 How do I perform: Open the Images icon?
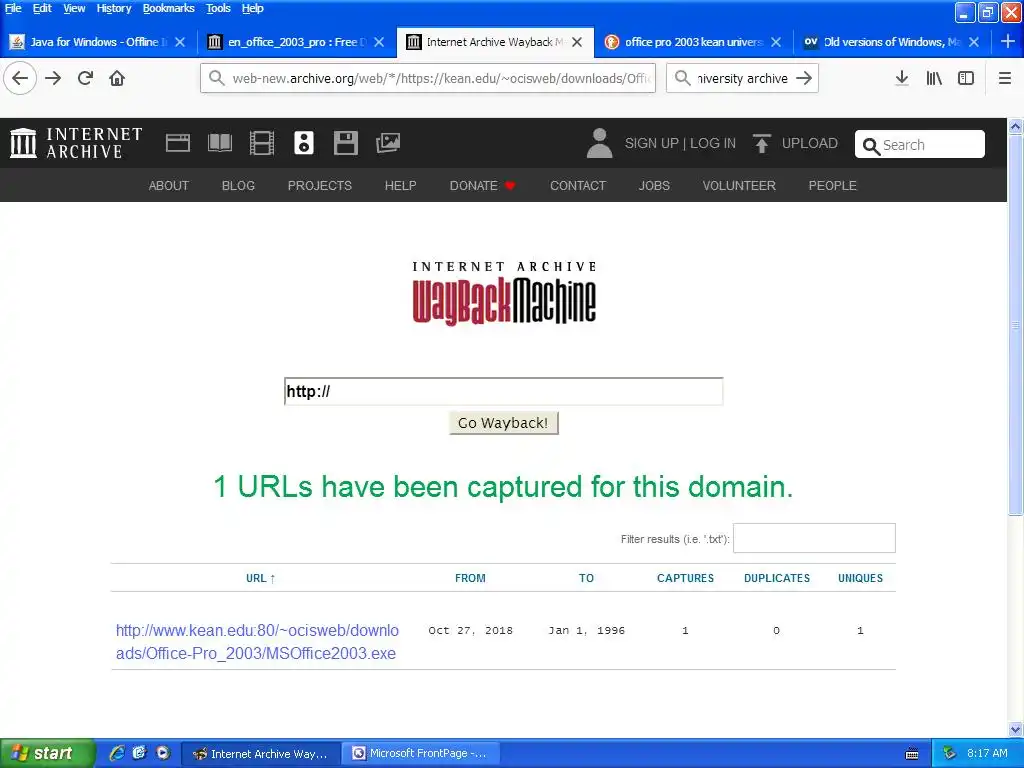pos(388,143)
